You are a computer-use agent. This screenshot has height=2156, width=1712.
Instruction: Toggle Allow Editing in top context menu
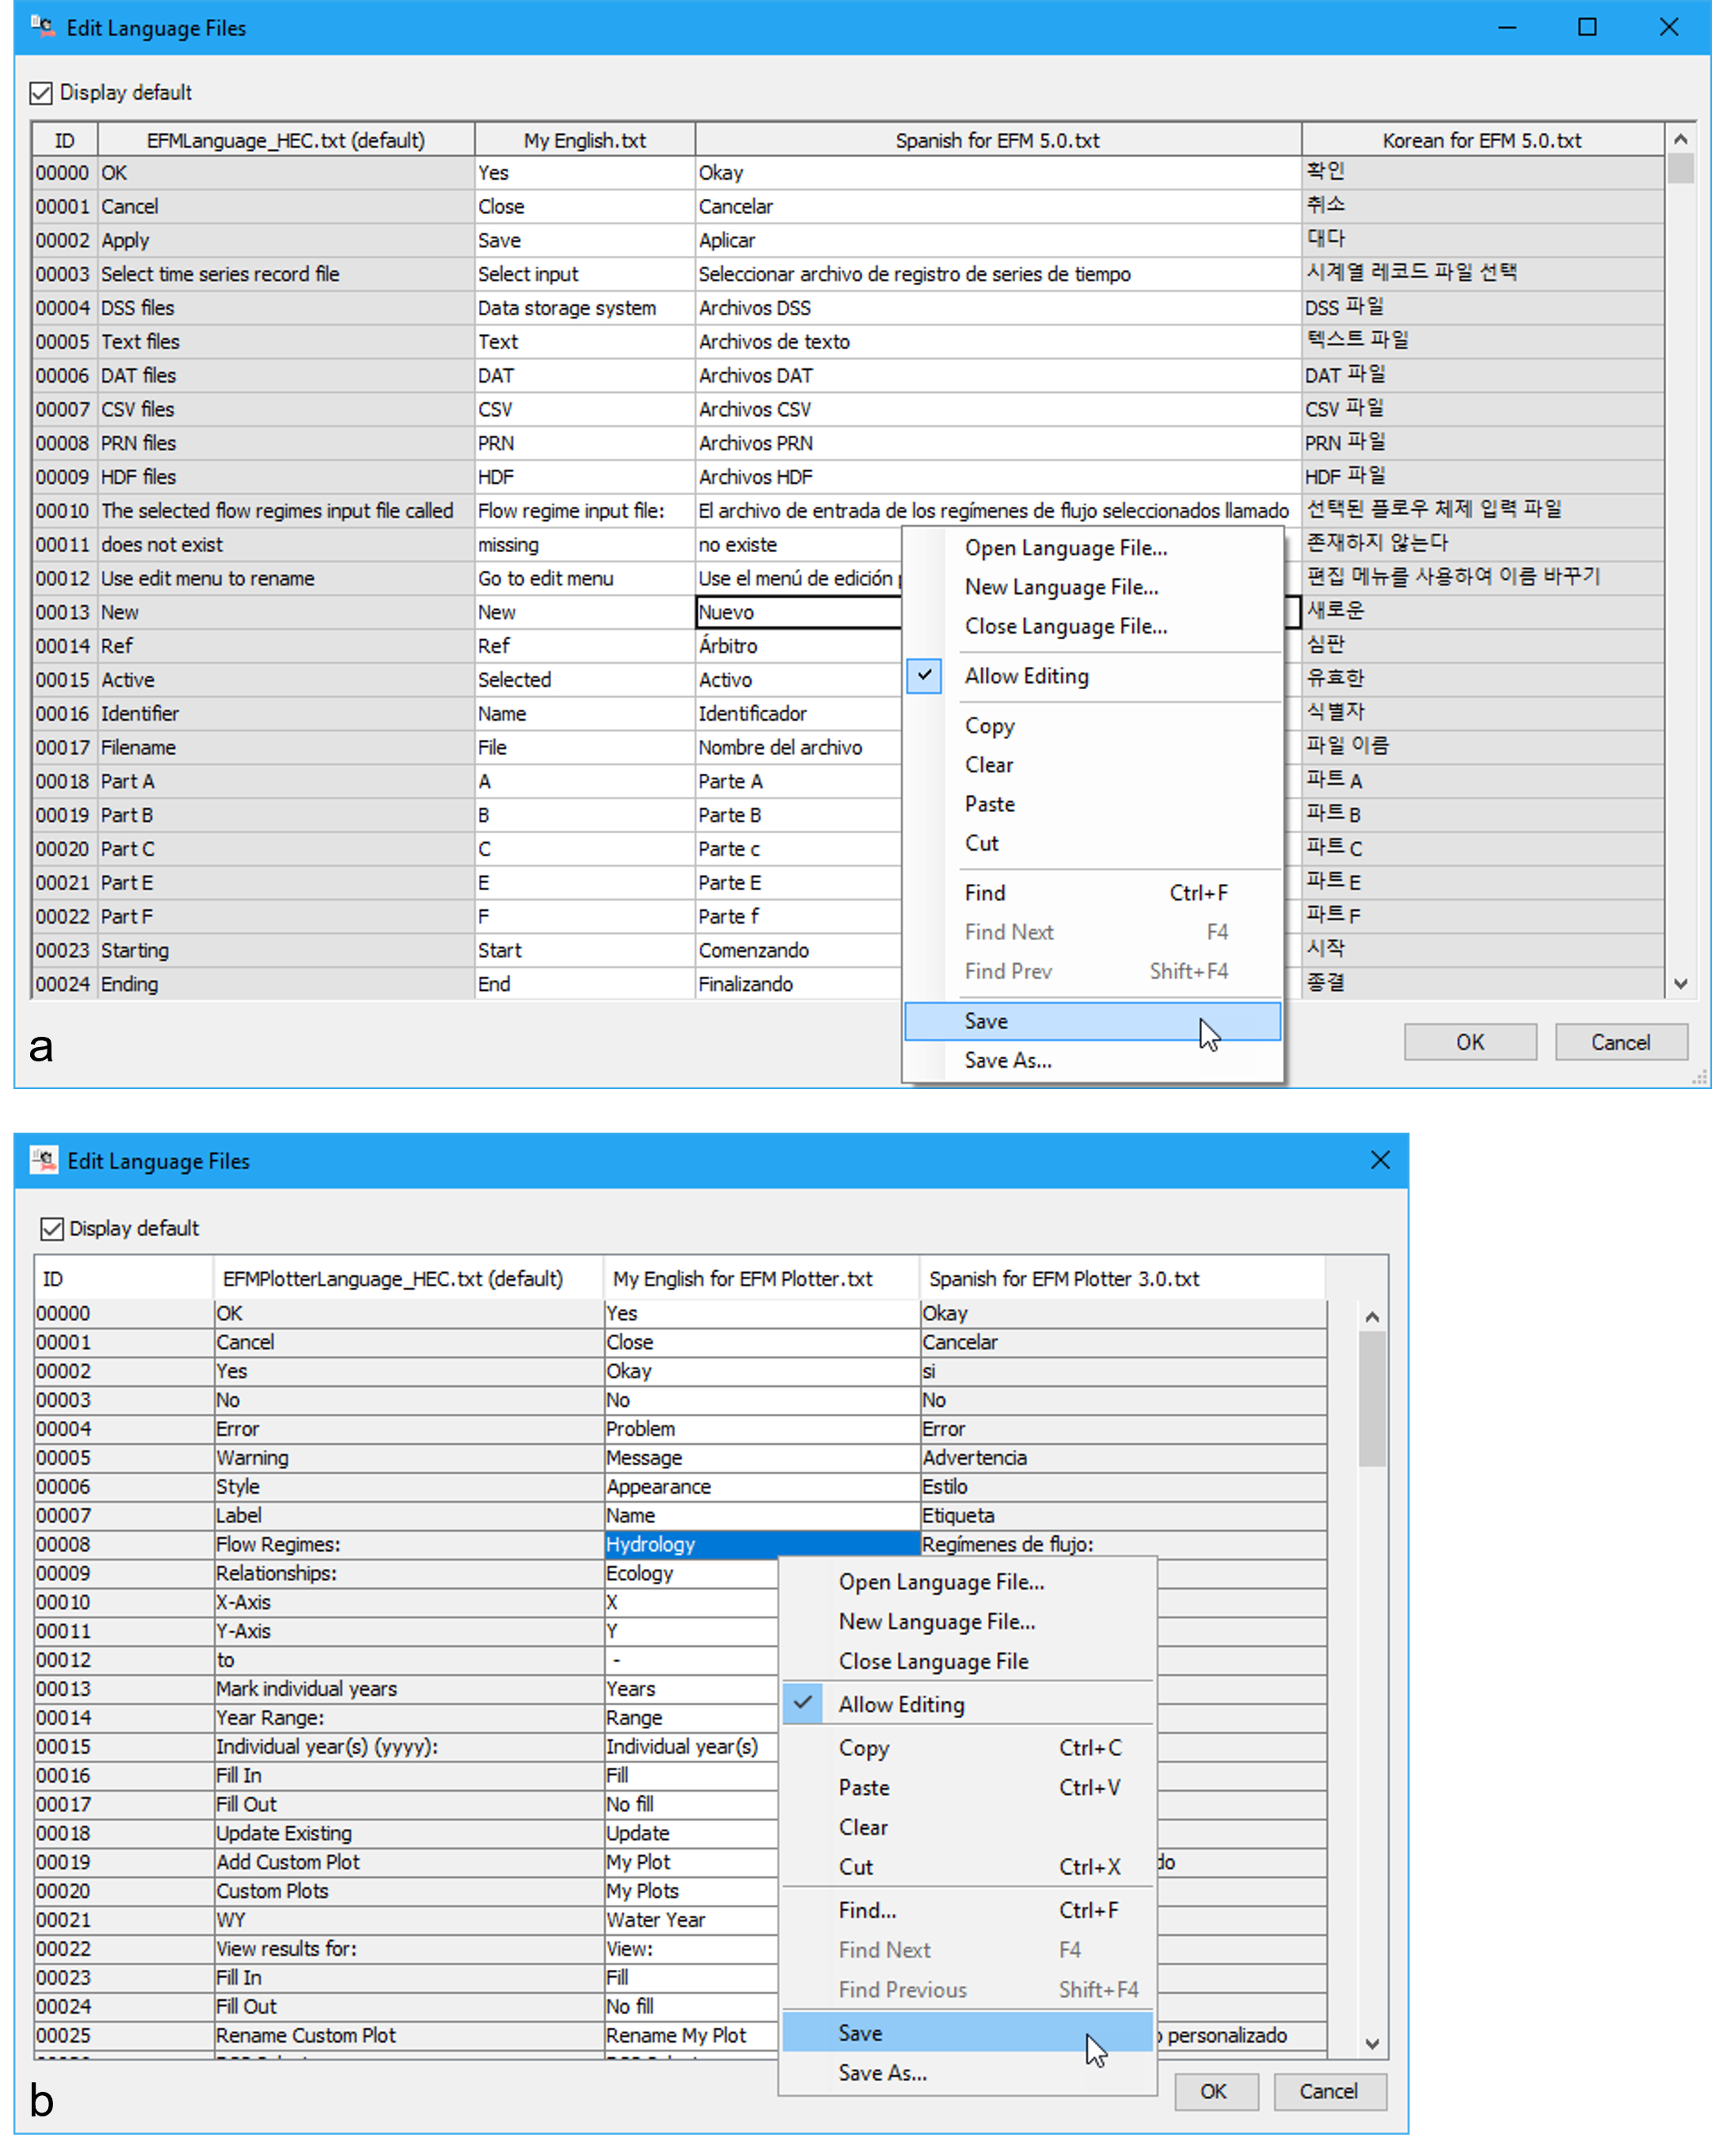pyautogui.click(x=1026, y=676)
